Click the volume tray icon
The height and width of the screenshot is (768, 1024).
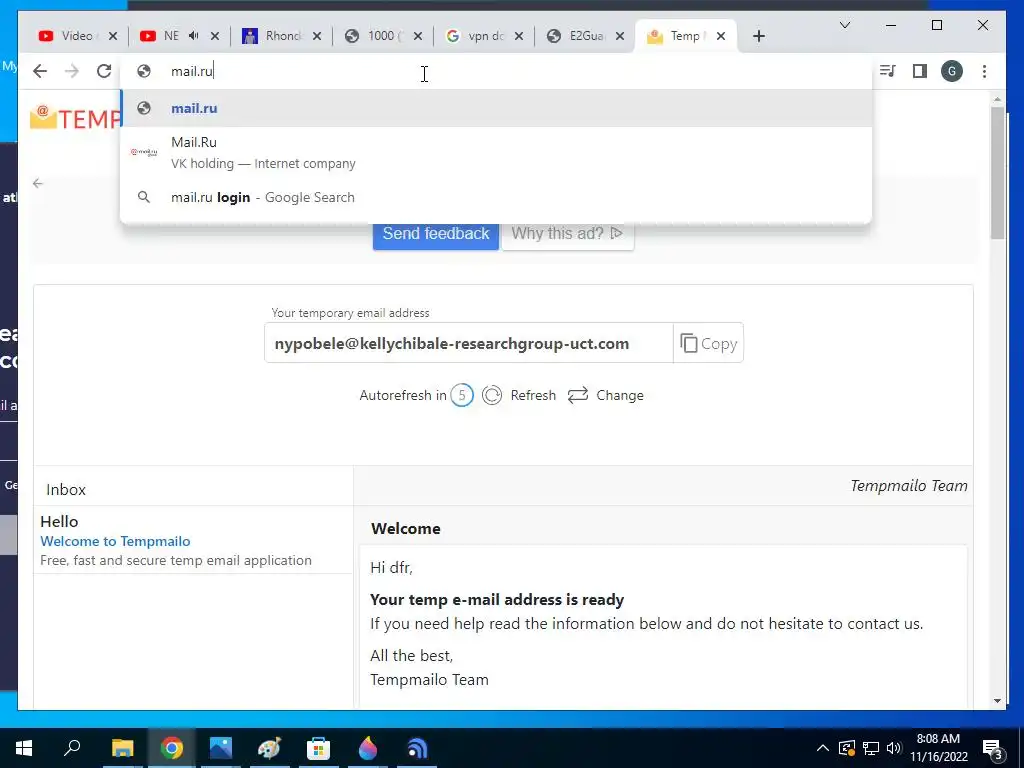point(894,748)
